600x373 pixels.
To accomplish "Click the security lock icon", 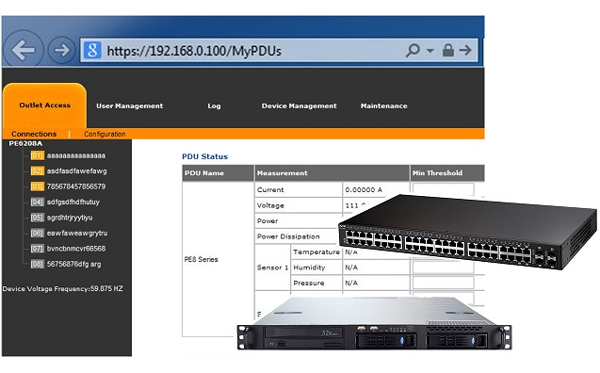I will (448, 50).
